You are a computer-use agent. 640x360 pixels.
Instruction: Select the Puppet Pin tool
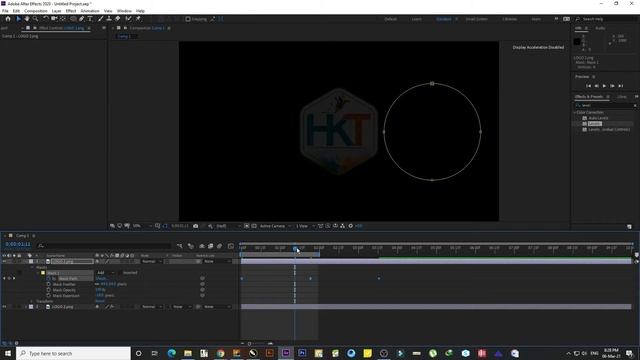click(138, 19)
